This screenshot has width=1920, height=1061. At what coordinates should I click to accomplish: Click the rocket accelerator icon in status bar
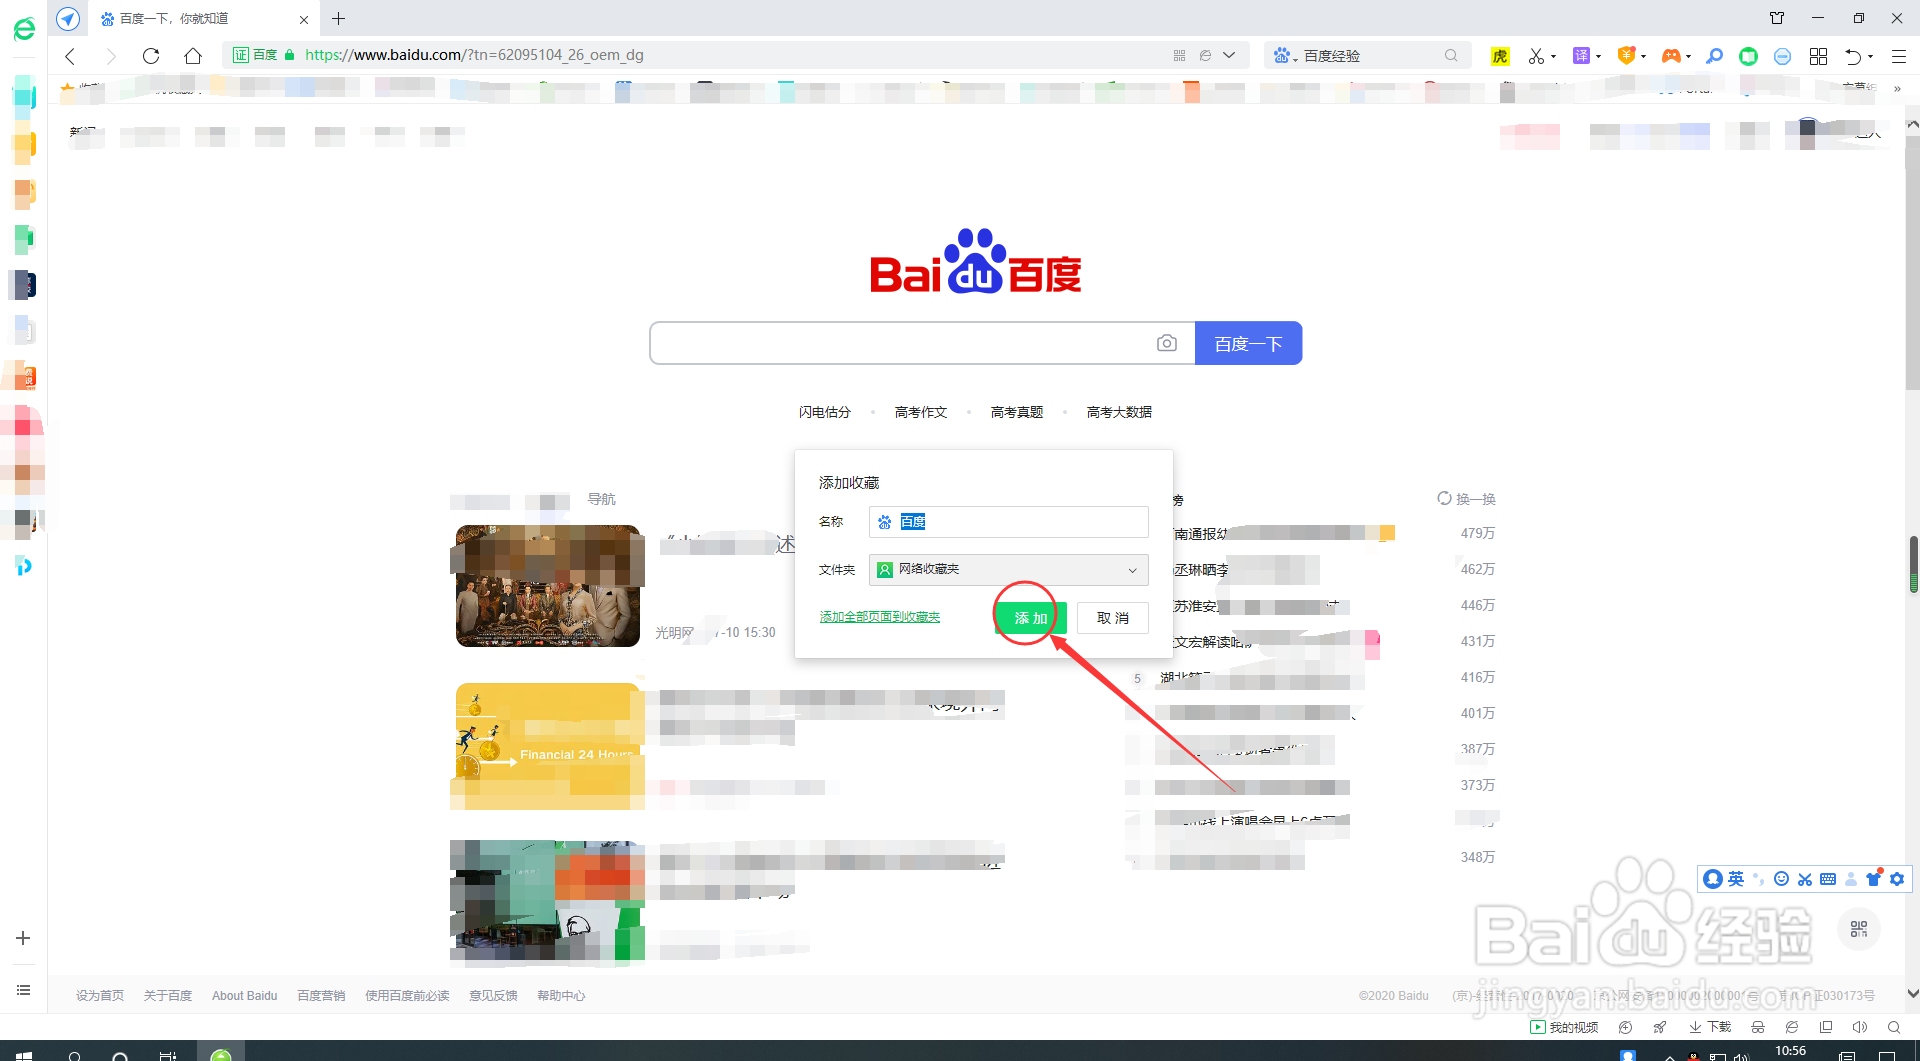click(x=1660, y=1027)
